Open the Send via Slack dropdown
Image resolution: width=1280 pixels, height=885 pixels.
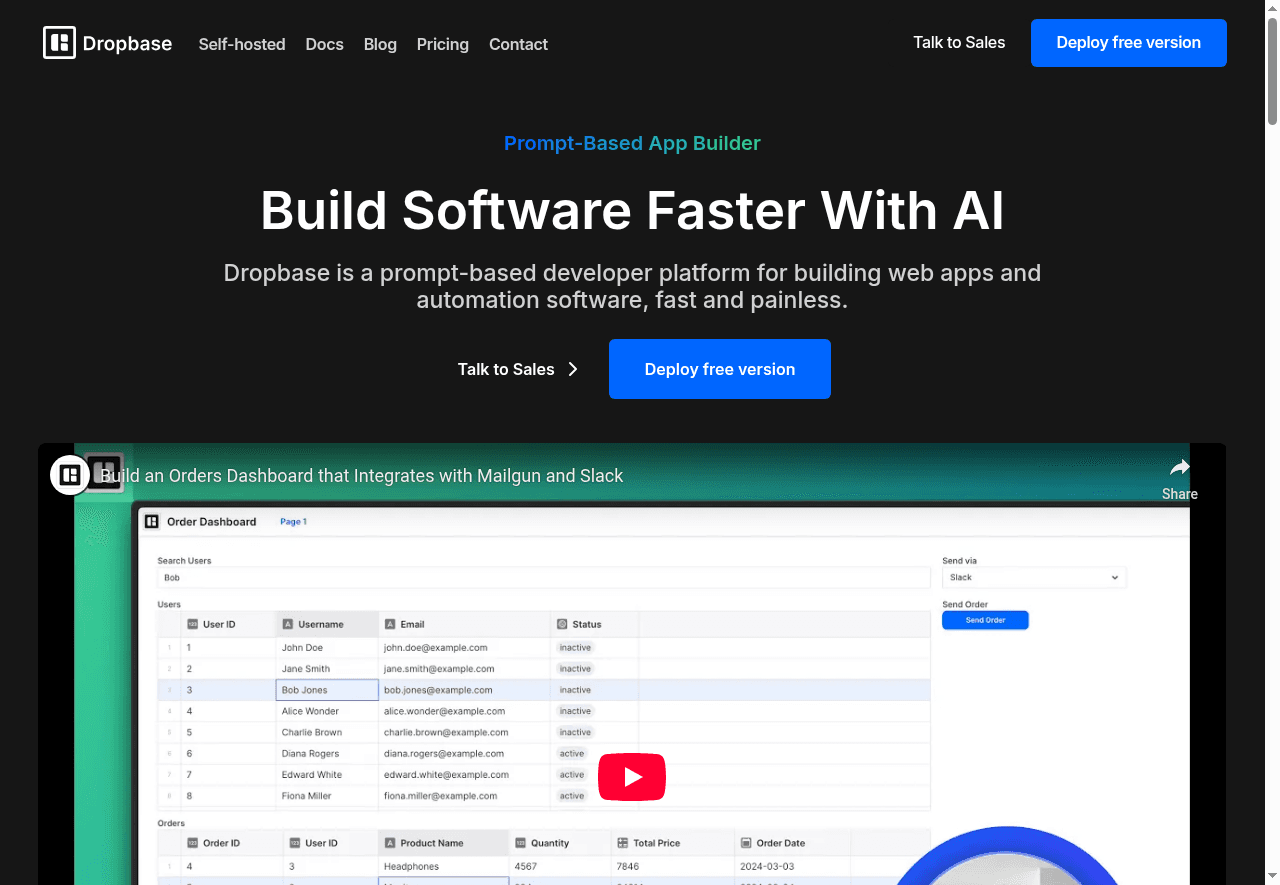point(1034,577)
